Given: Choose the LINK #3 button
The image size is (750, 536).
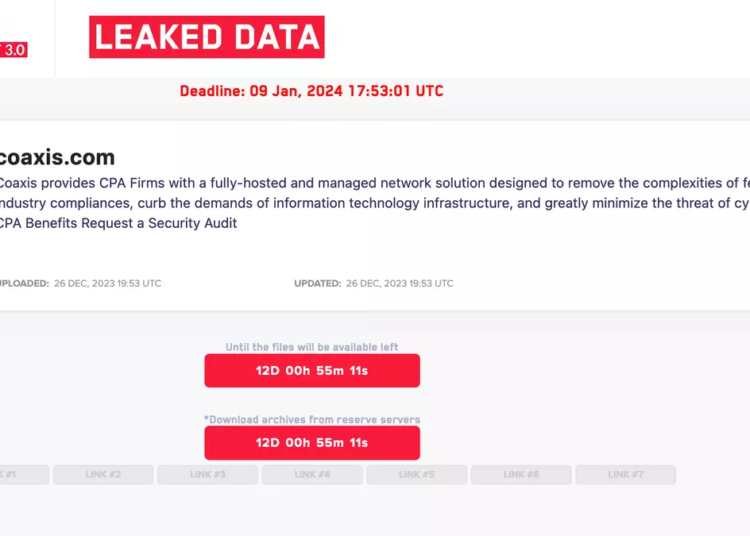Looking at the screenshot, I should [207, 475].
